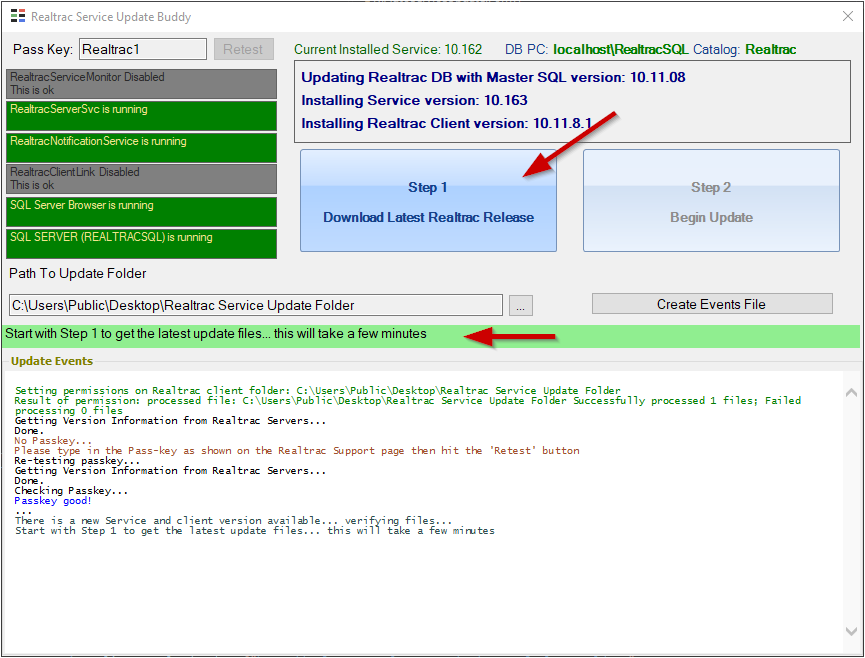Image resolution: width=865 pixels, height=658 pixels.
Task: Click the Create Events File button
Action: pyautogui.click(x=712, y=304)
